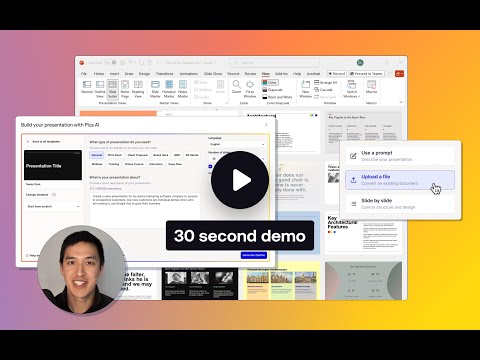Close the Plus AI dialog

266,125
